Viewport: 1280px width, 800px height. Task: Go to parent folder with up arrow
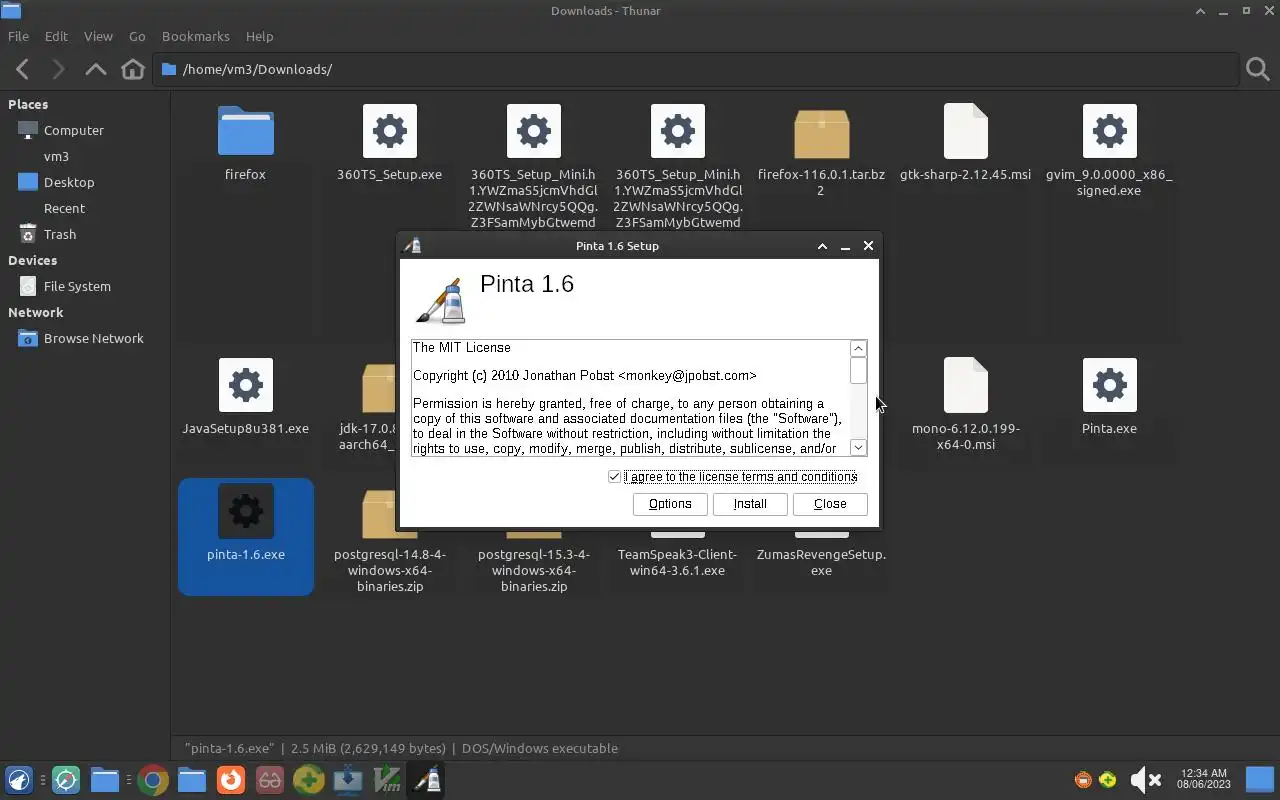(x=96, y=69)
